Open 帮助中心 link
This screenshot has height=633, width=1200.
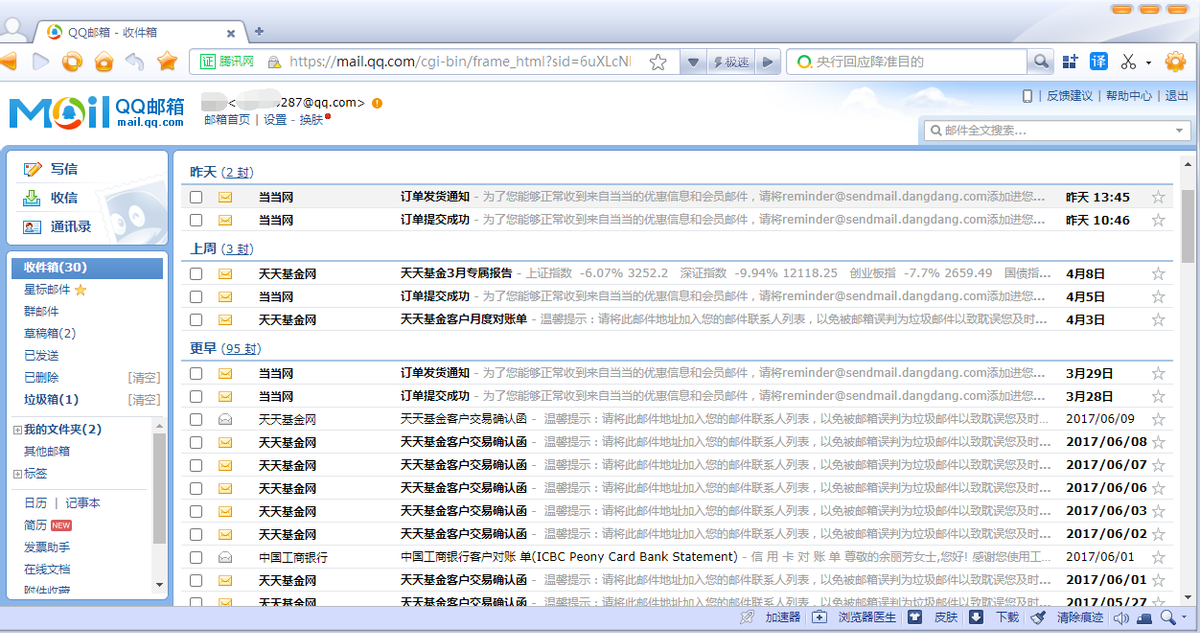pyautogui.click(x=1128, y=96)
